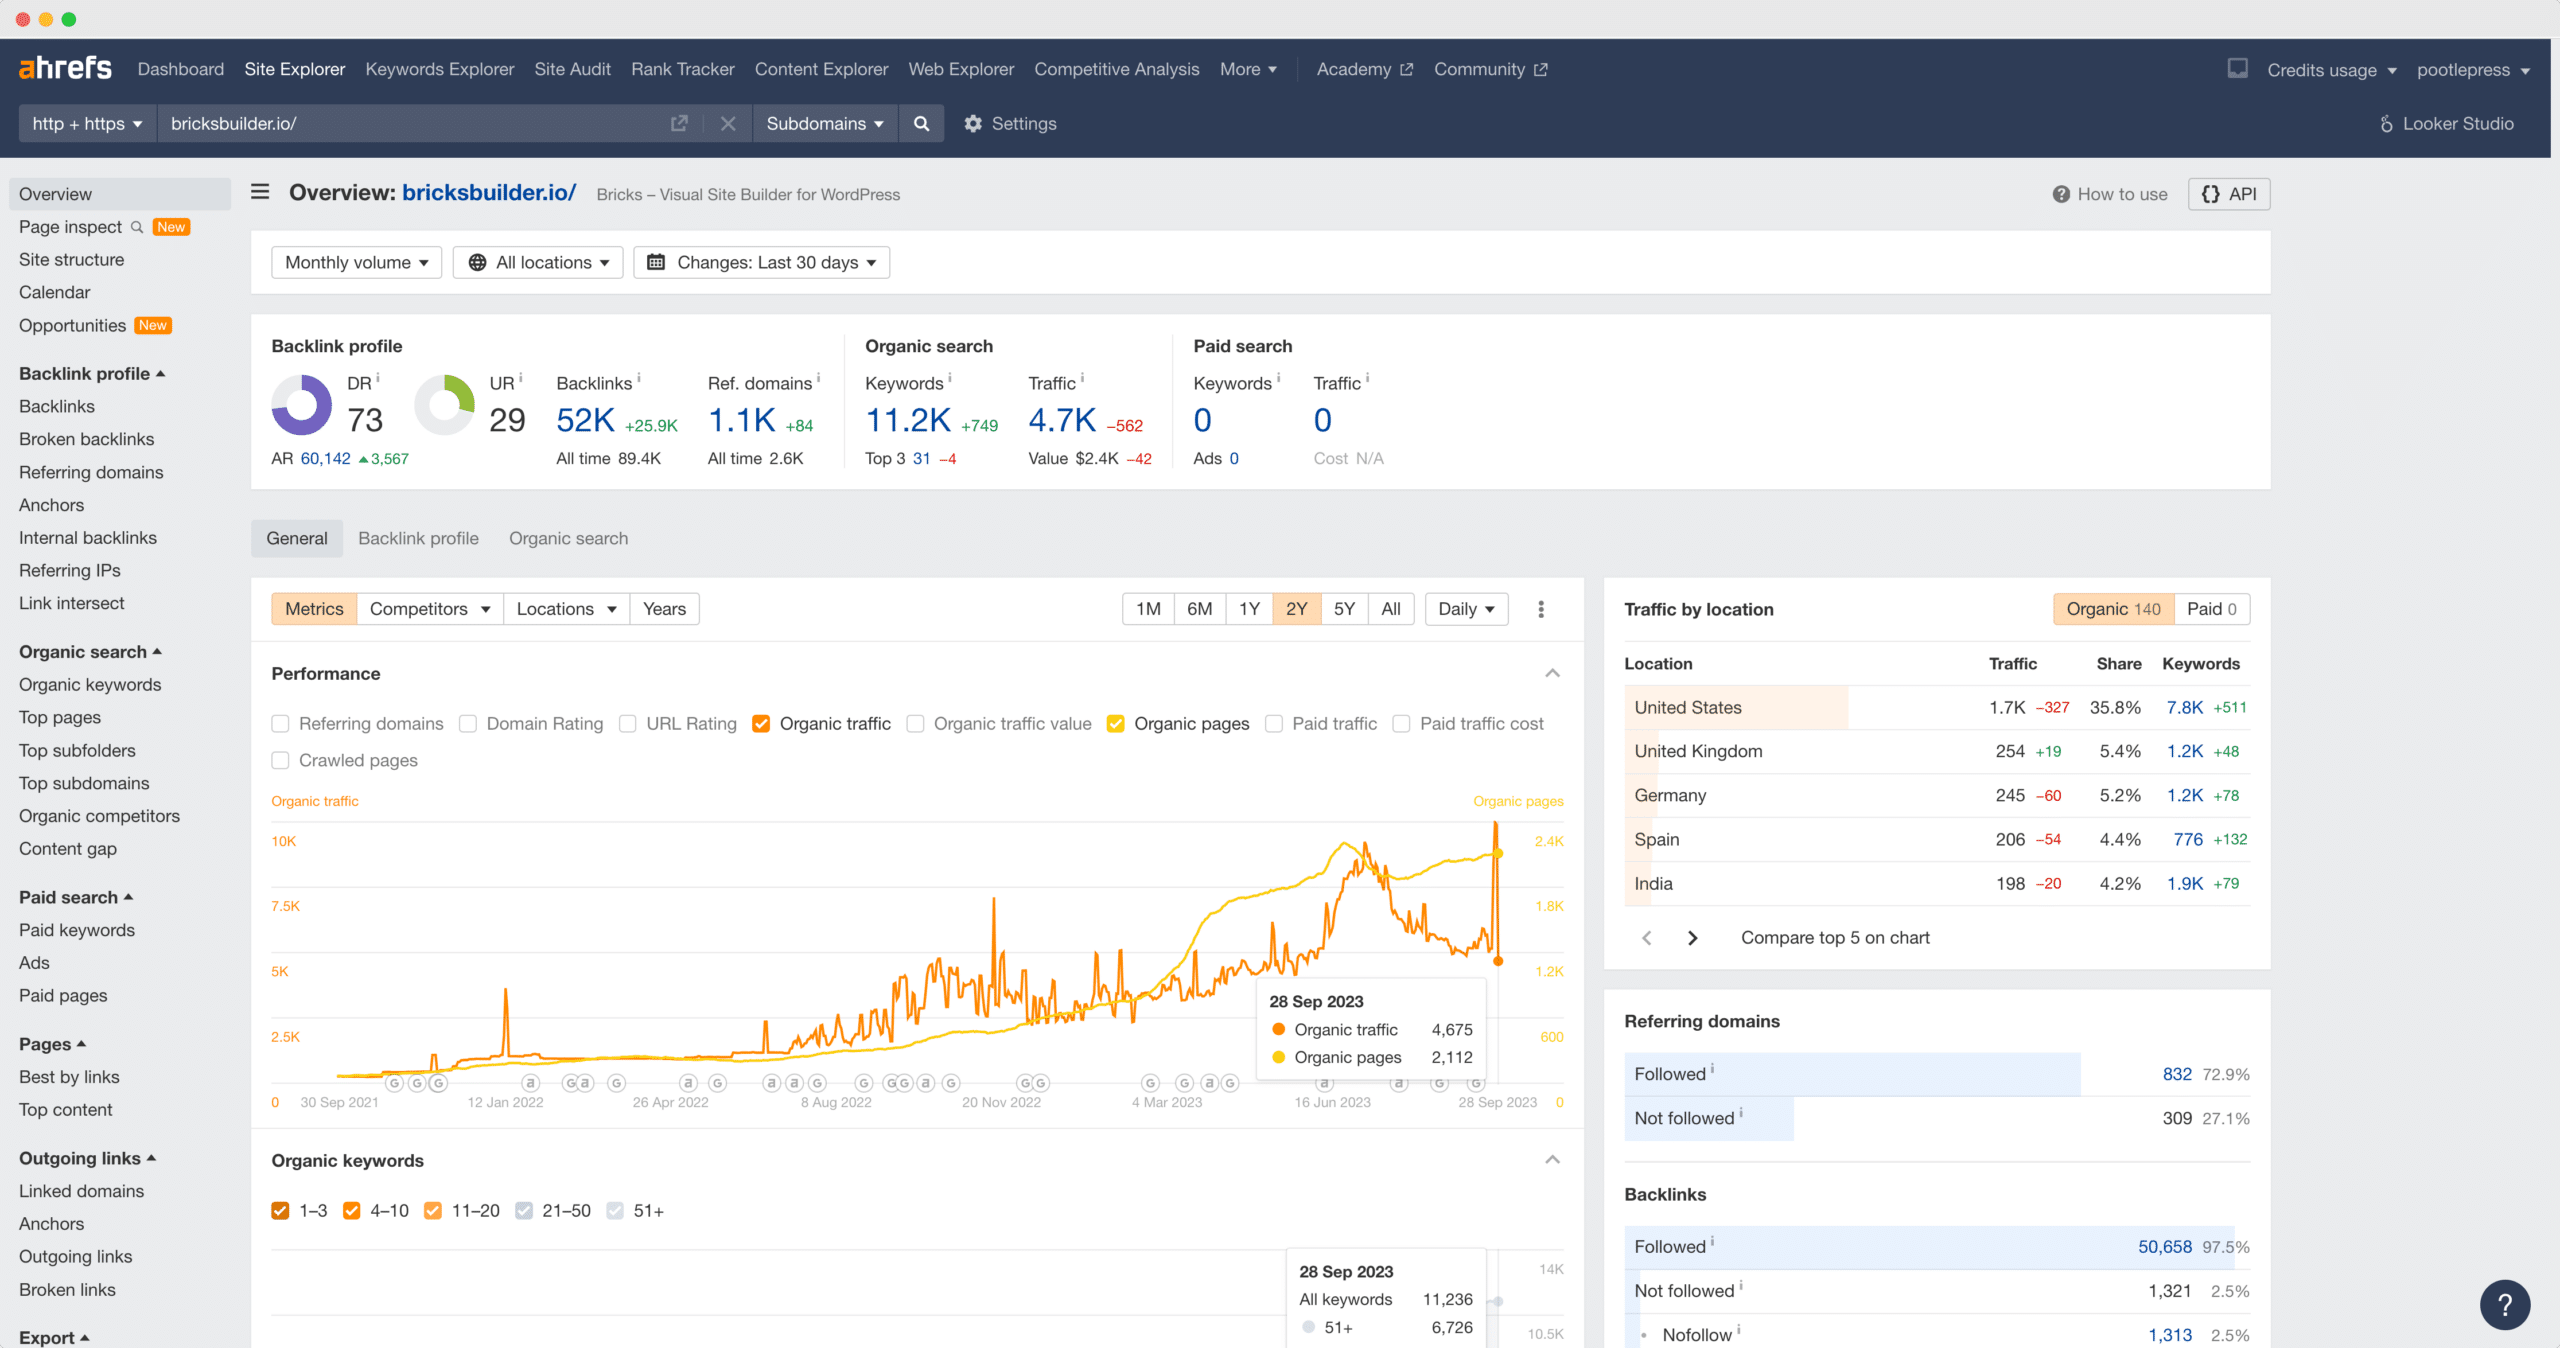The height and width of the screenshot is (1348, 2560).
Task: Click orange data point on traffic chart
Action: pos(1497,961)
